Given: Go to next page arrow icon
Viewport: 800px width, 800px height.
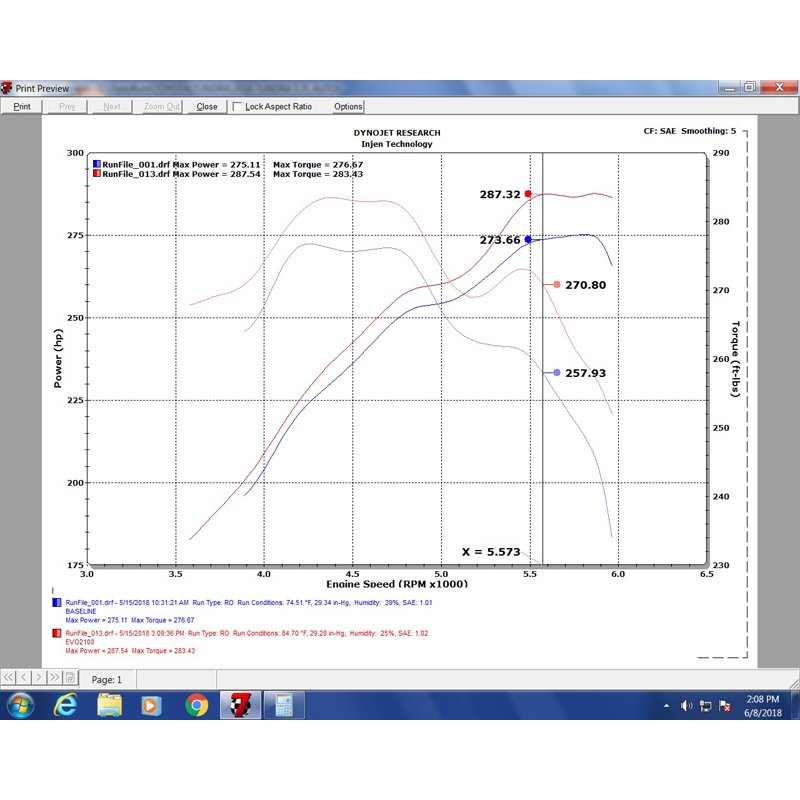Looking at the screenshot, I should click(39, 677).
